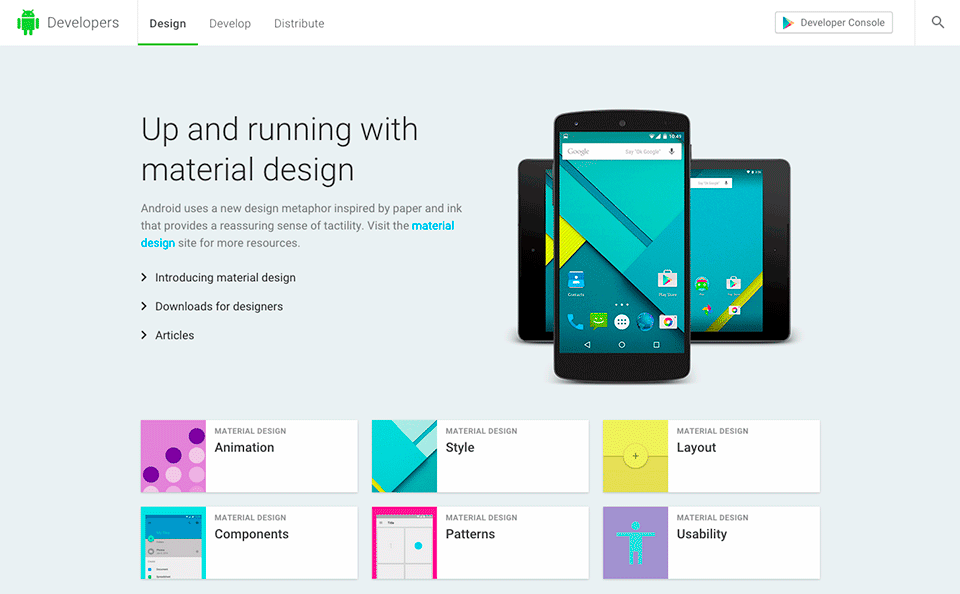Switch to the Distribute tab
Image resolution: width=960 pixels, height=594 pixels.
[x=298, y=23]
